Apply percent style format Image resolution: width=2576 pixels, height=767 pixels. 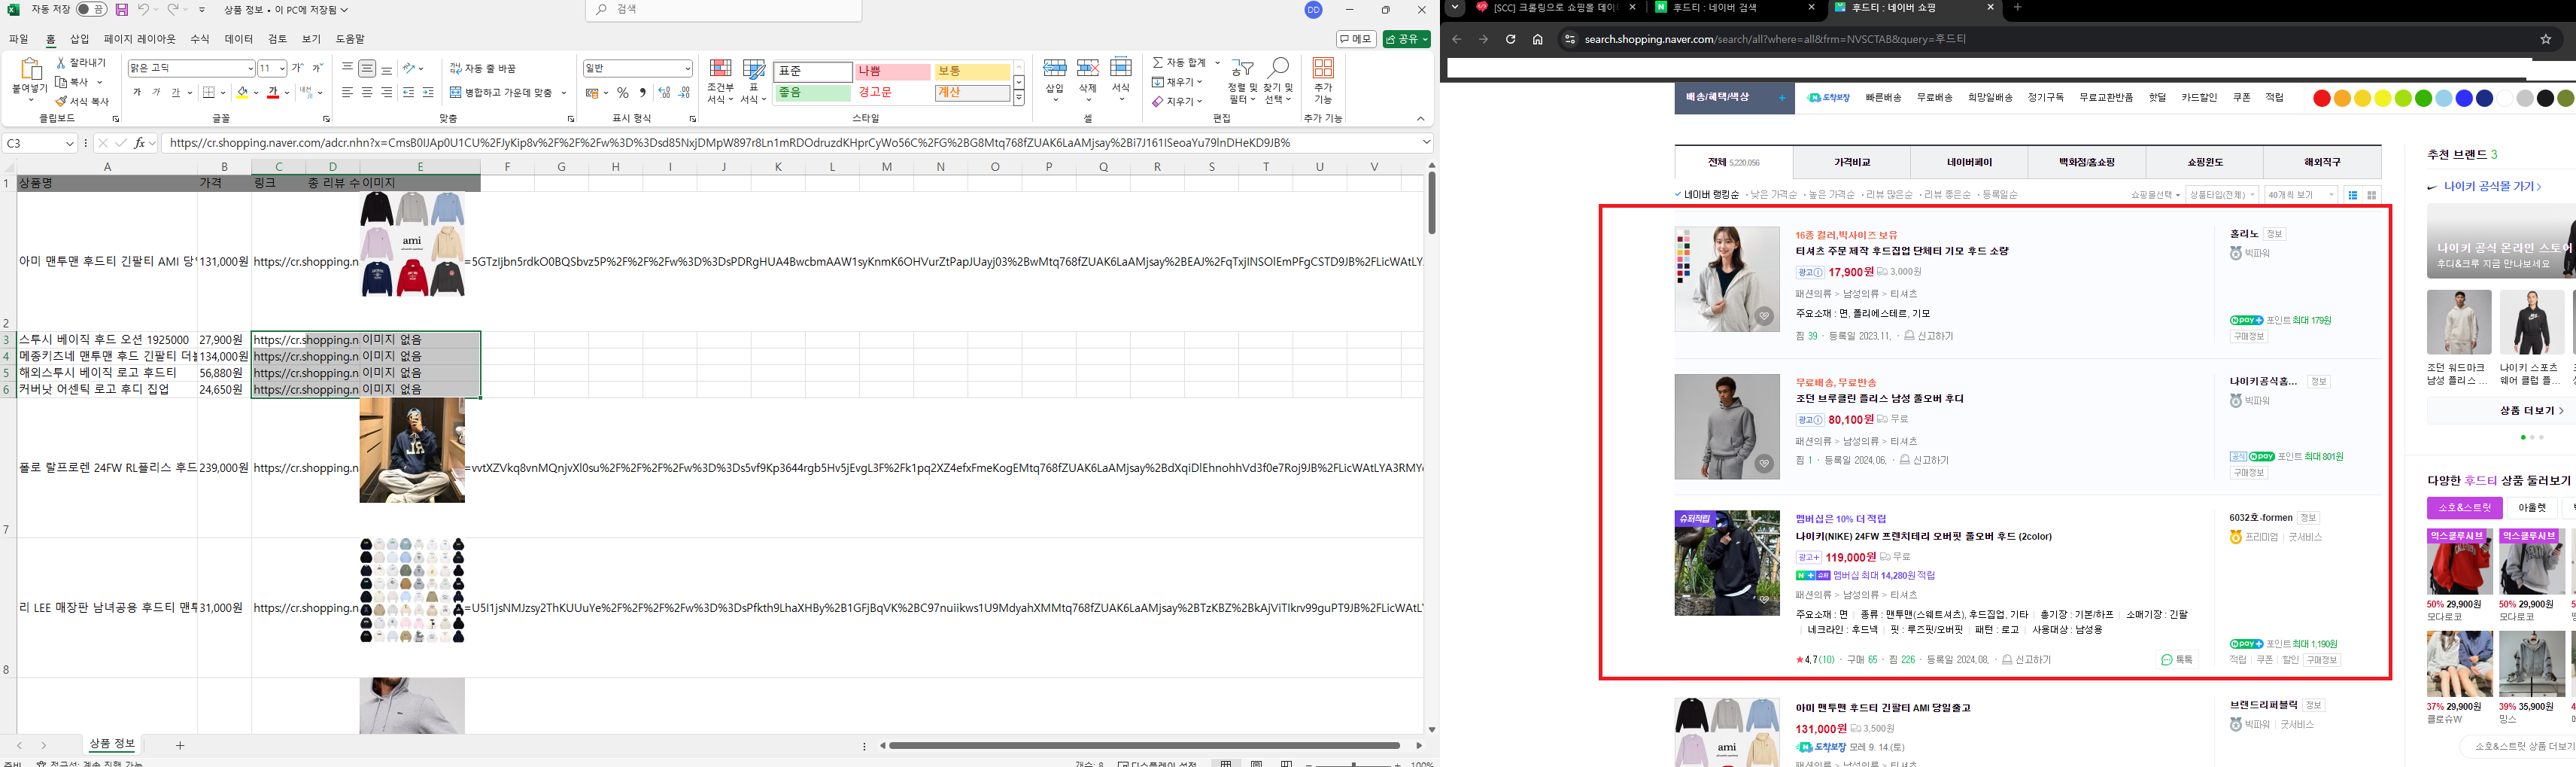click(622, 93)
